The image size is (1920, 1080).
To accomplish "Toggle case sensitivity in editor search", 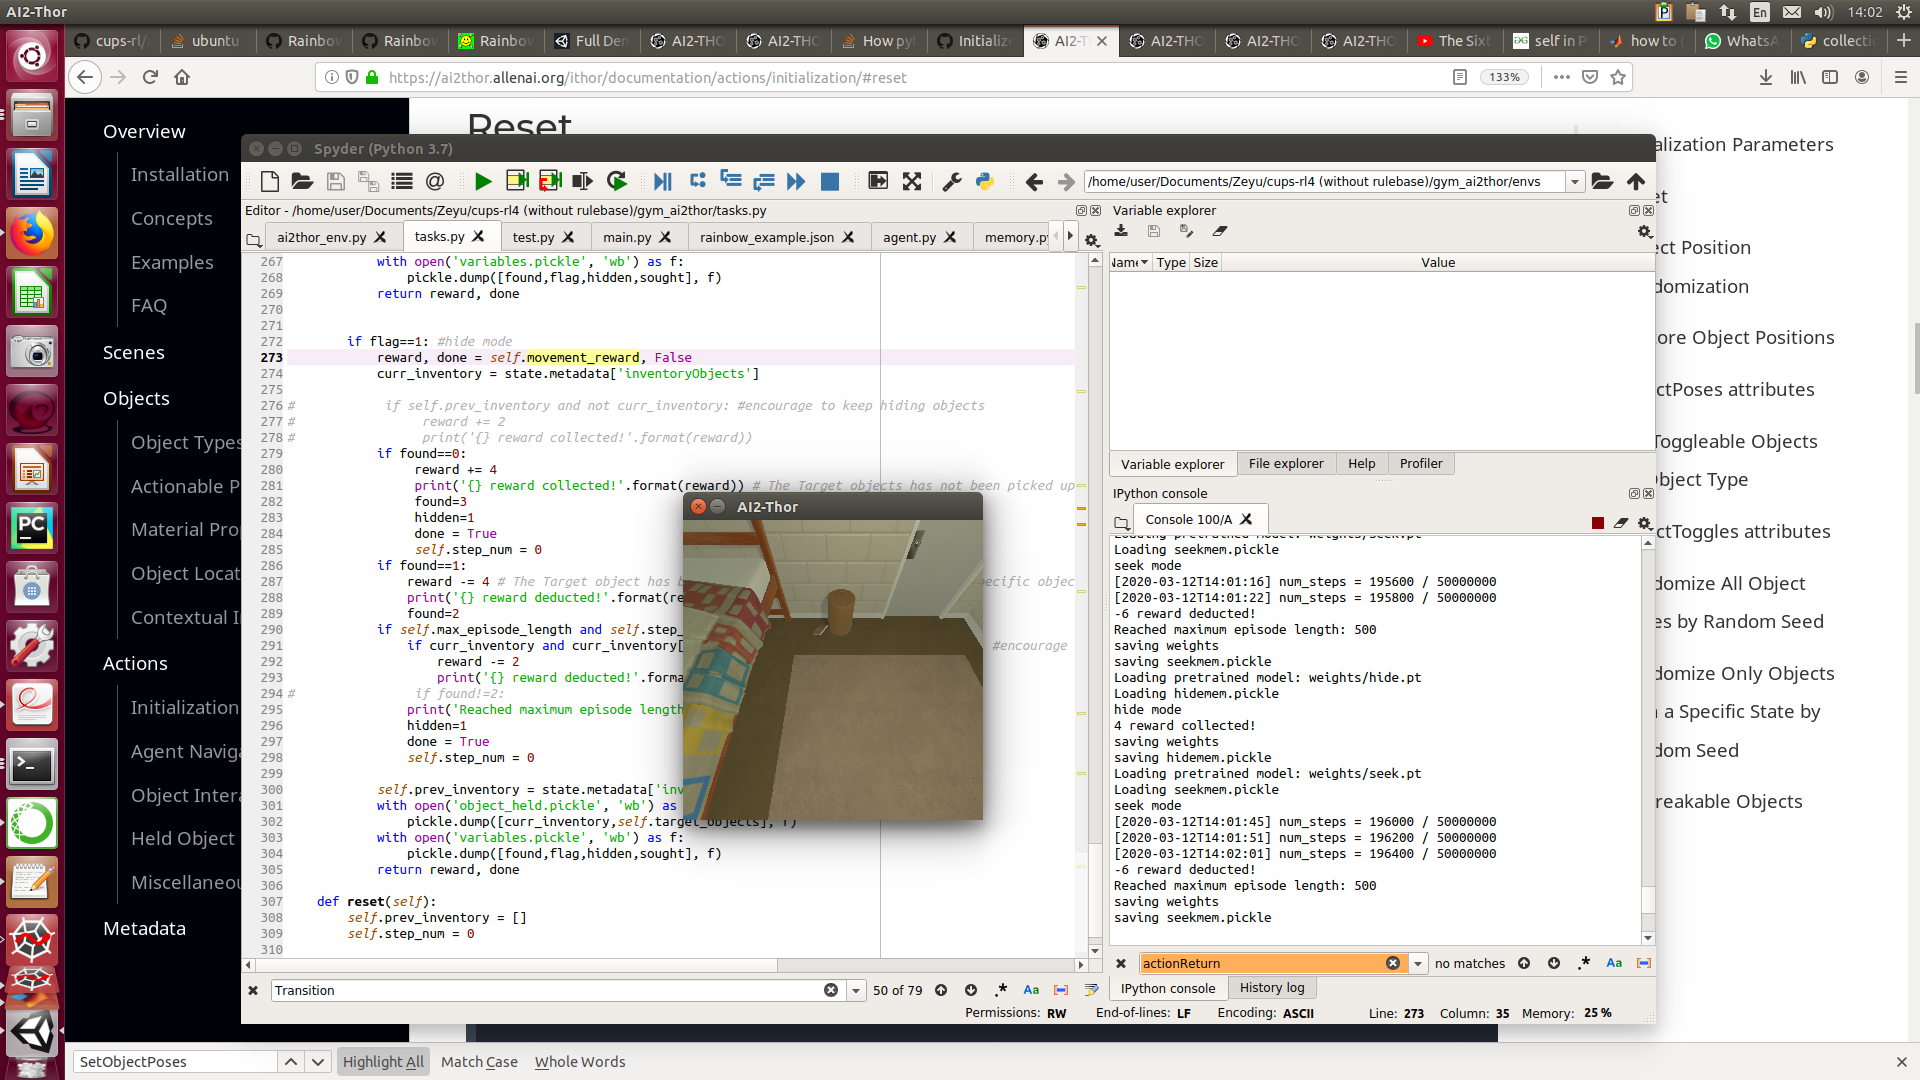I will pyautogui.click(x=1031, y=990).
